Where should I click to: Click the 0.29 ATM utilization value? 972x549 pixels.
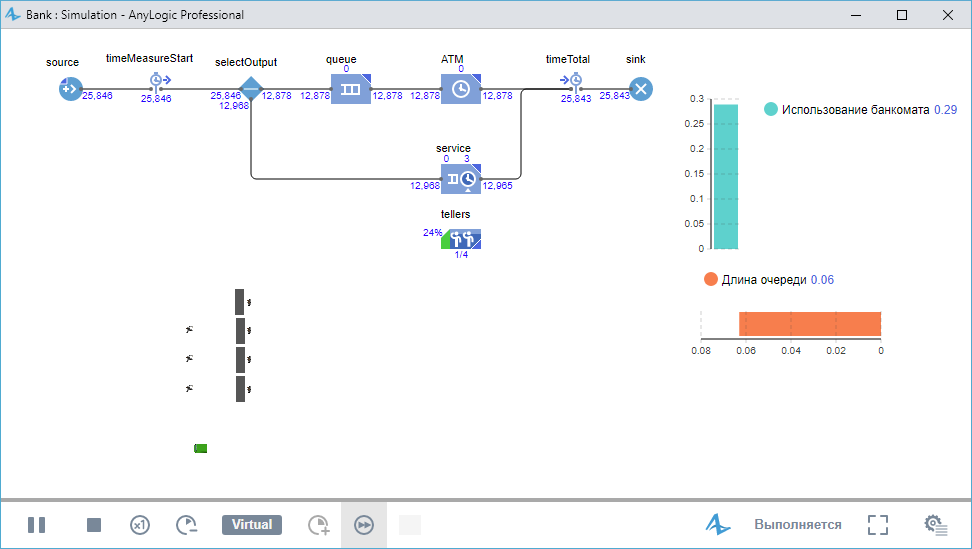pyautogui.click(x=945, y=110)
